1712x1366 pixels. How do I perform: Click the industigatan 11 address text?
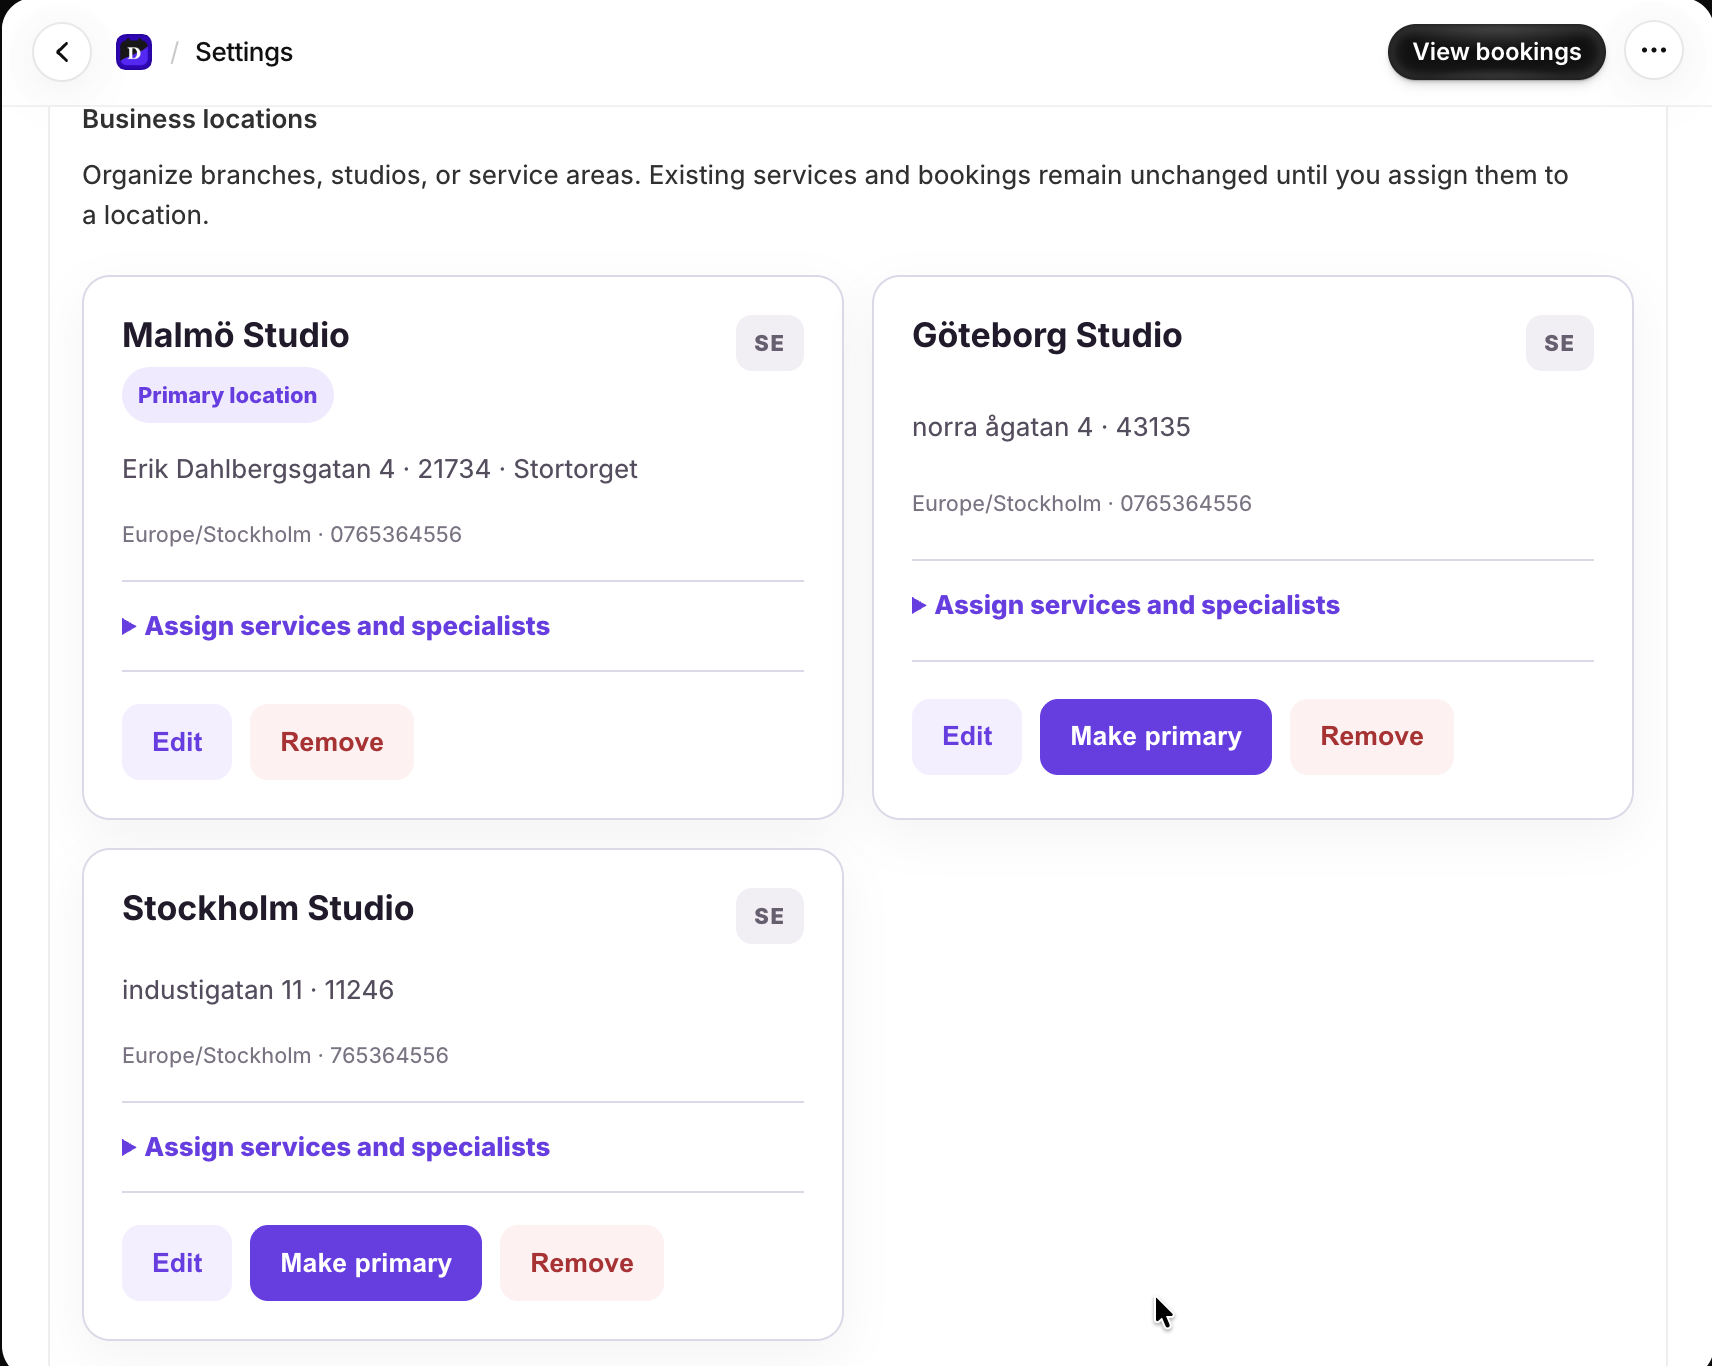click(258, 990)
